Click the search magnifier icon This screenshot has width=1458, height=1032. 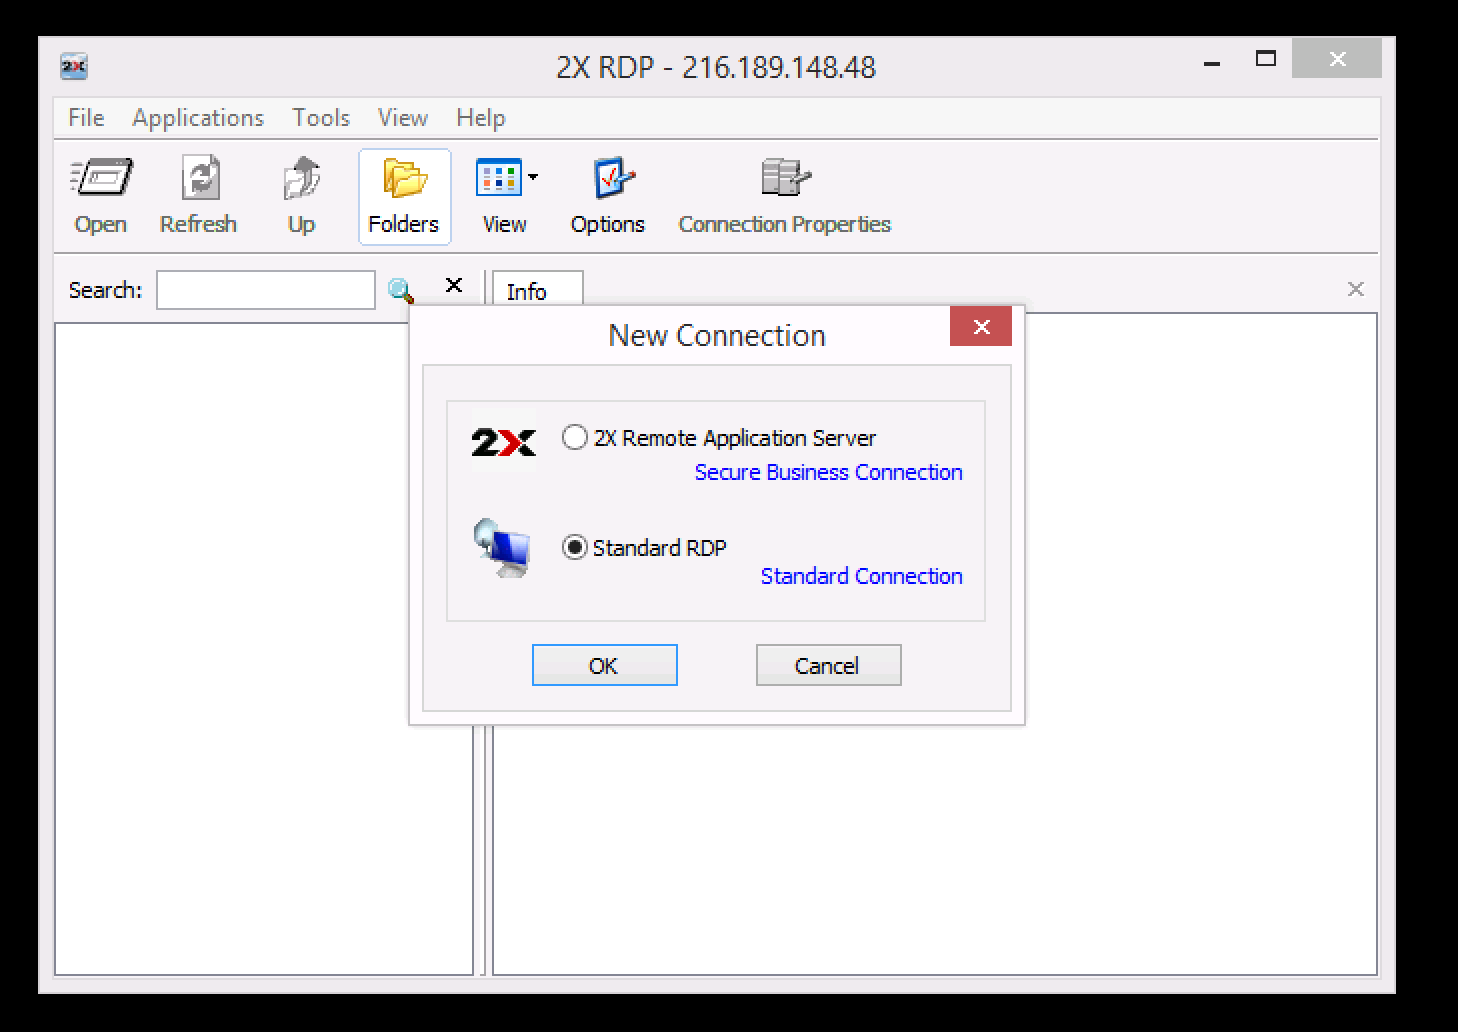pyautogui.click(x=401, y=289)
